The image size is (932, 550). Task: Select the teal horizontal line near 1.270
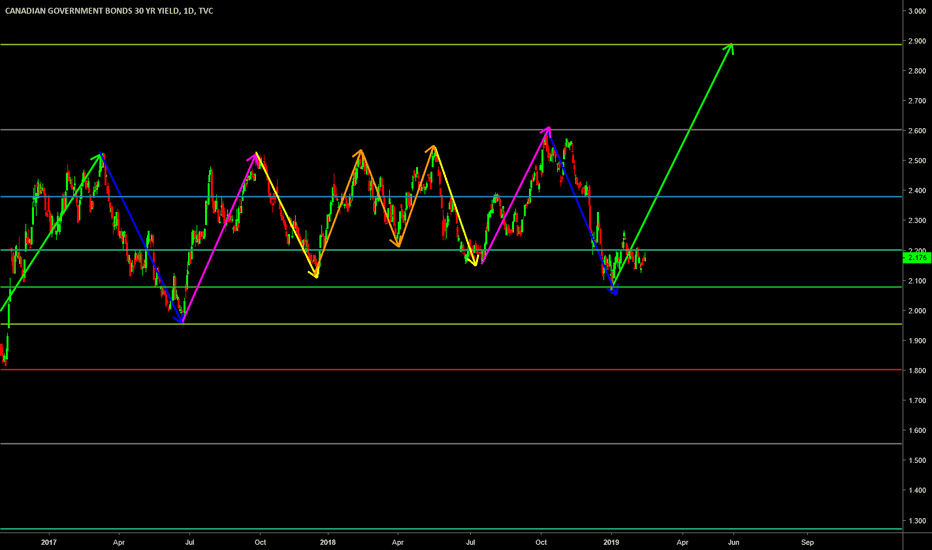[451, 529]
